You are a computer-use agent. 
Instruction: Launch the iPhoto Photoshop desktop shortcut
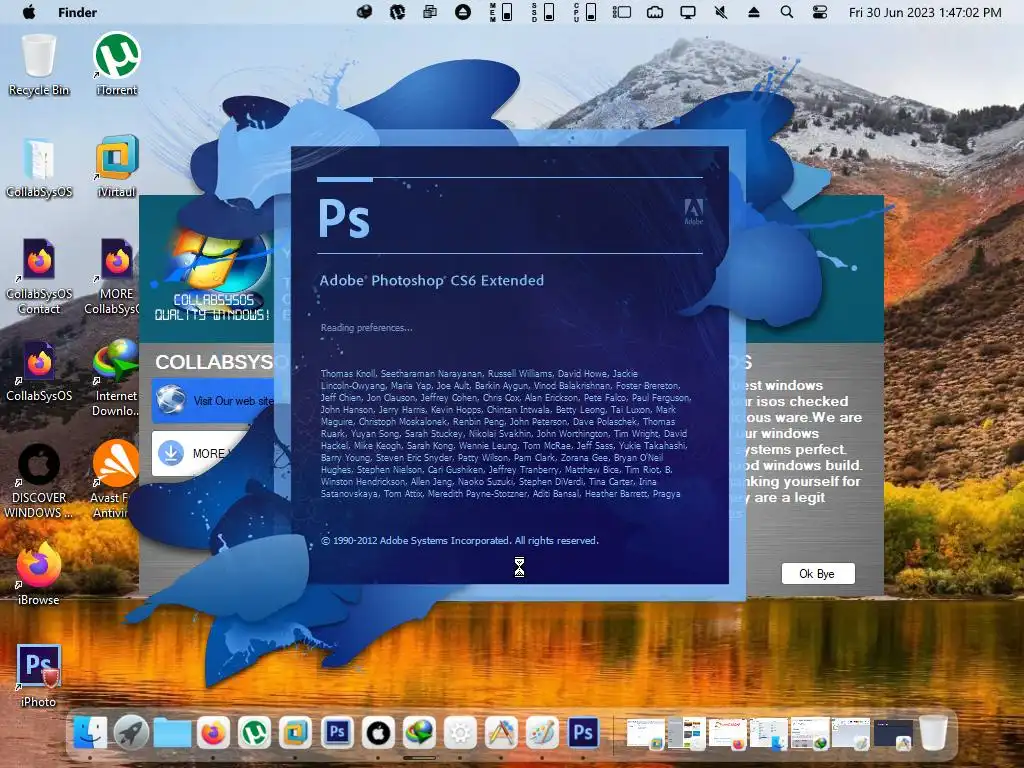click(39, 675)
